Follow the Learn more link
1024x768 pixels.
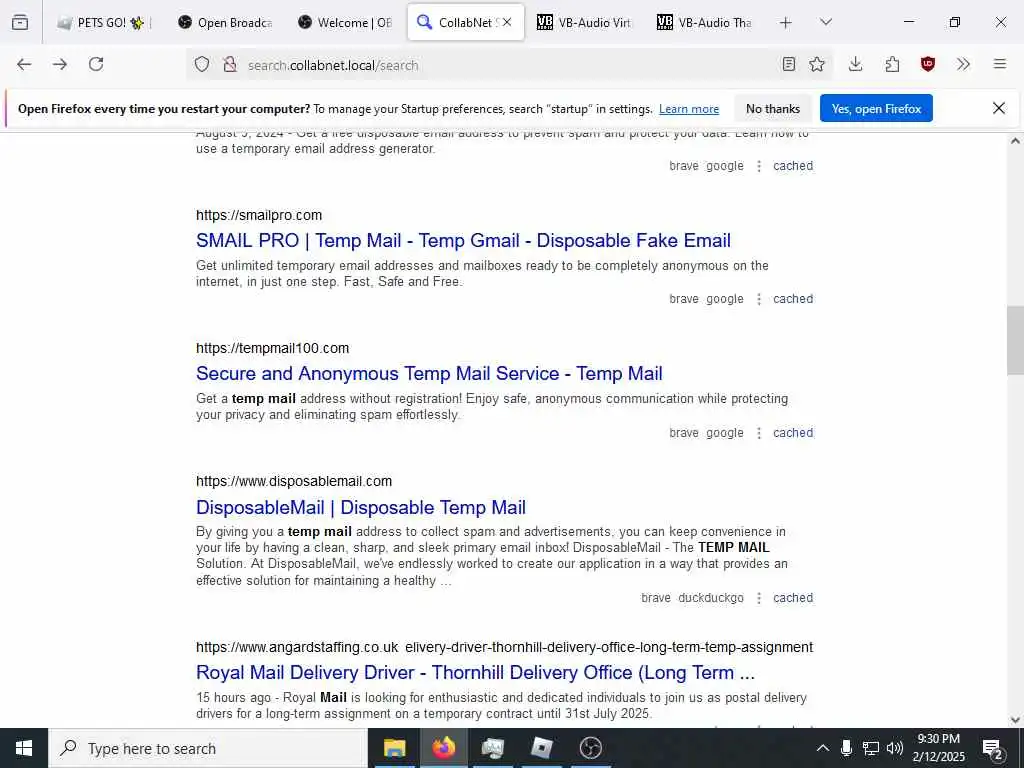689,109
